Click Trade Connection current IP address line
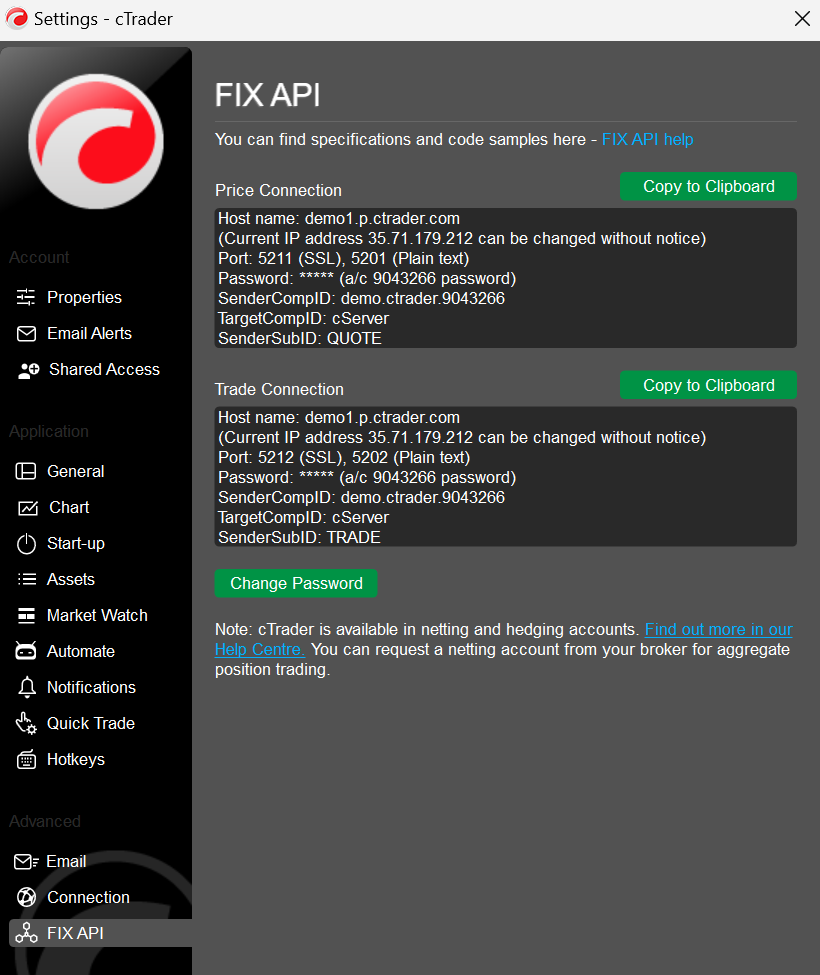The height and width of the screenshot is (975, 820). (462, 437)
